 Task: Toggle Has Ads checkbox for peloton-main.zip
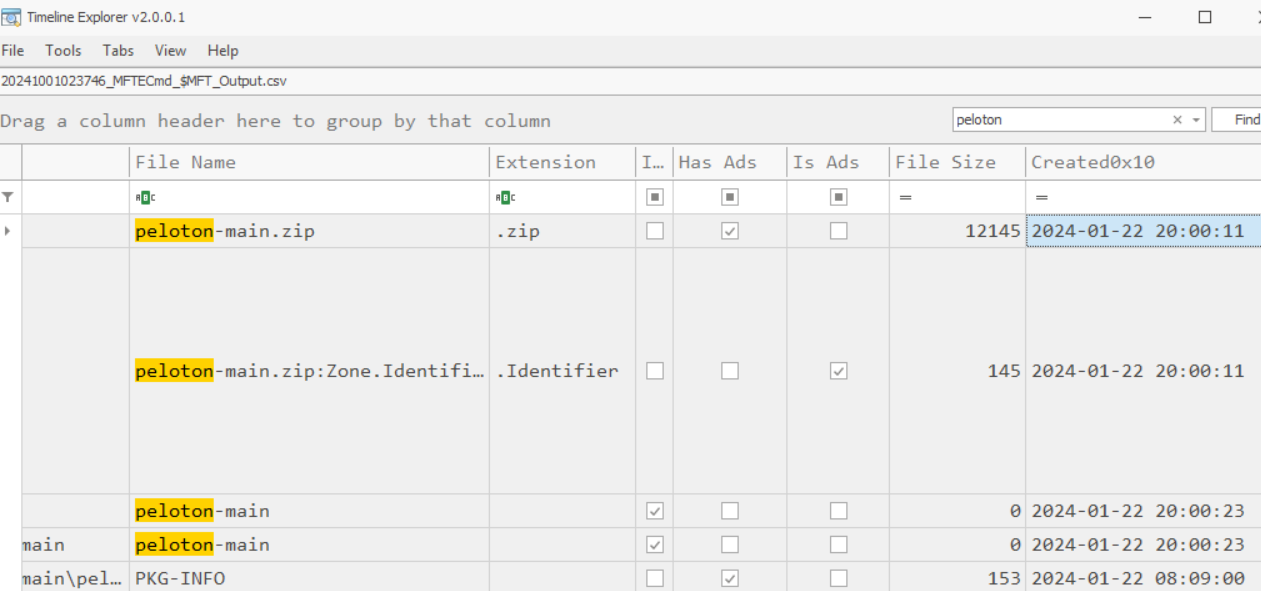pyautogui.click(x=730, y=231)
